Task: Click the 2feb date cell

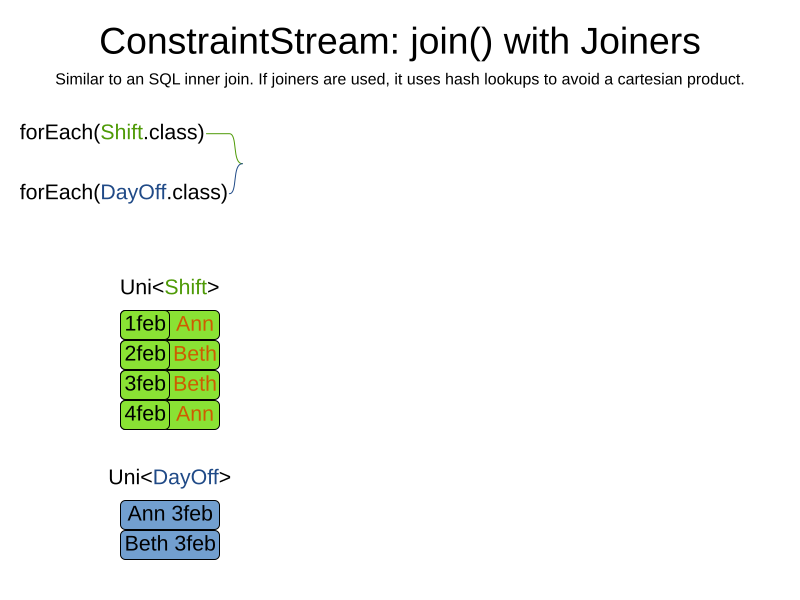Action: pos(145,354)
